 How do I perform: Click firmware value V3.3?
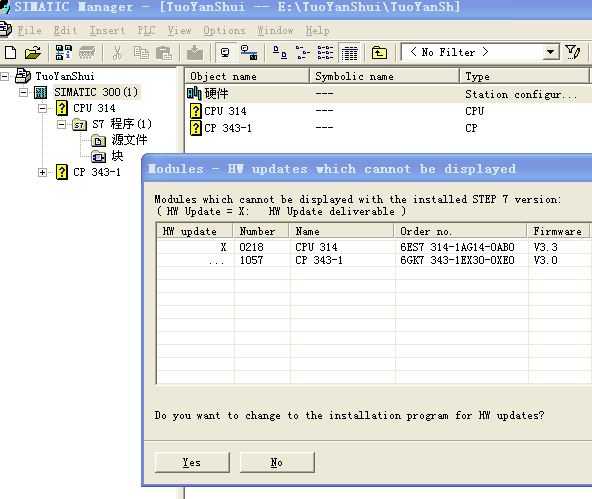[x=546, y=247]
